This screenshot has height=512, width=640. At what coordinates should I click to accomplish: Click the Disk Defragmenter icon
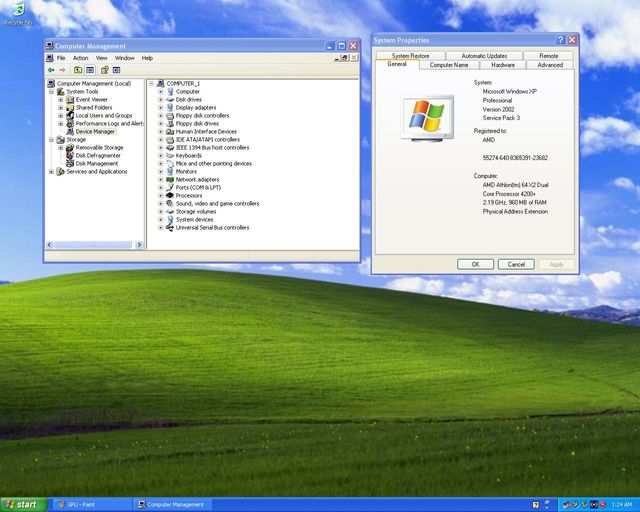point(70,156)
